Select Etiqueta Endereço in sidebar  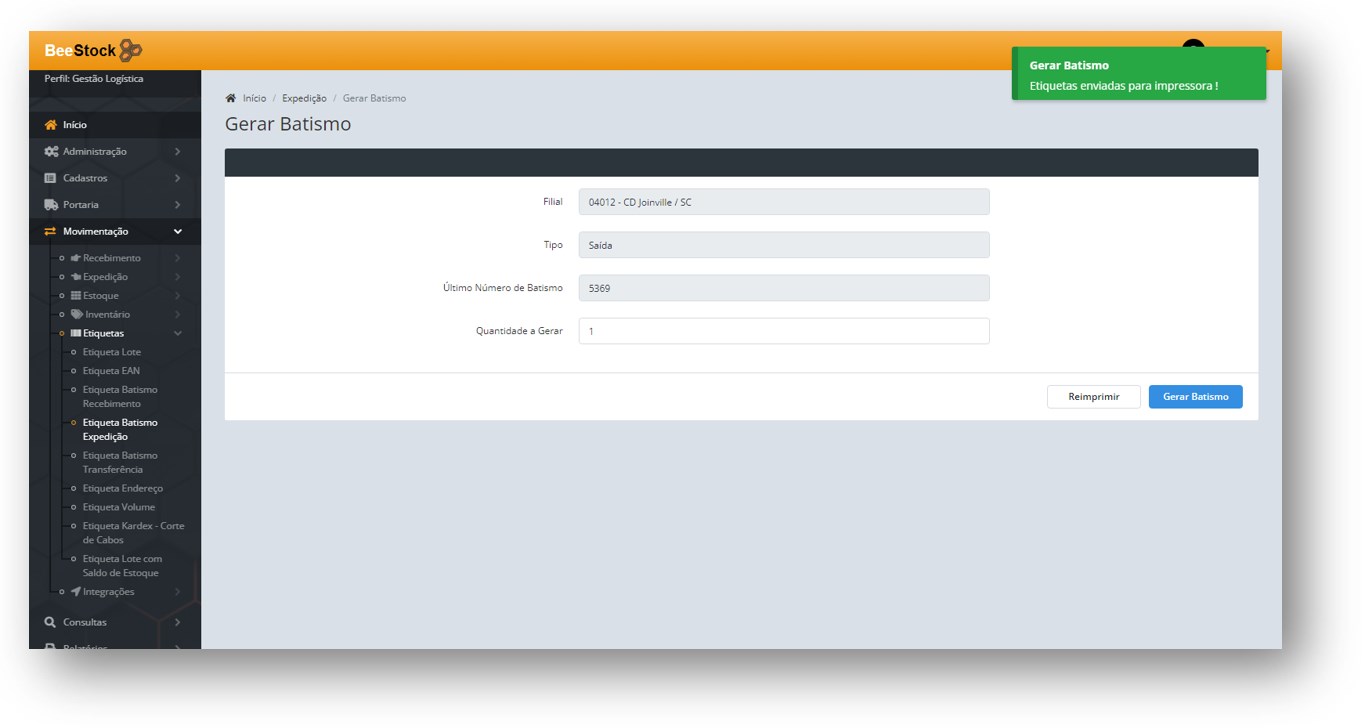point(122,489)
